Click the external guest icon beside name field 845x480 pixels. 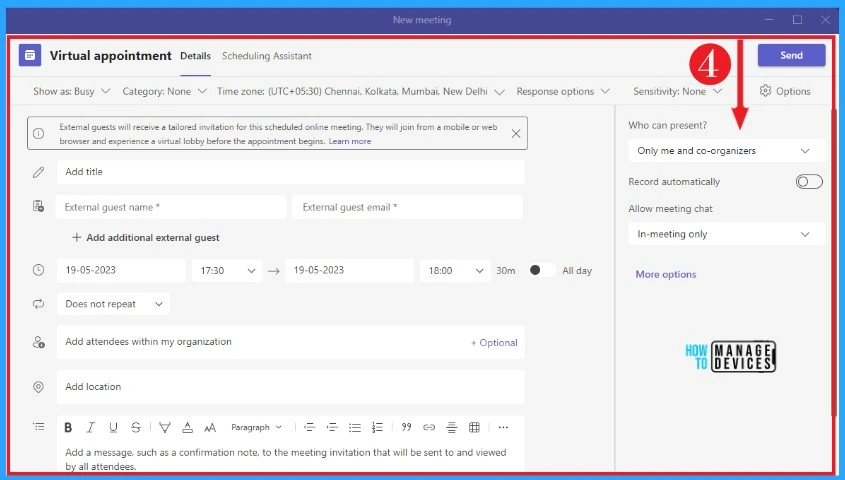(38, 206)
